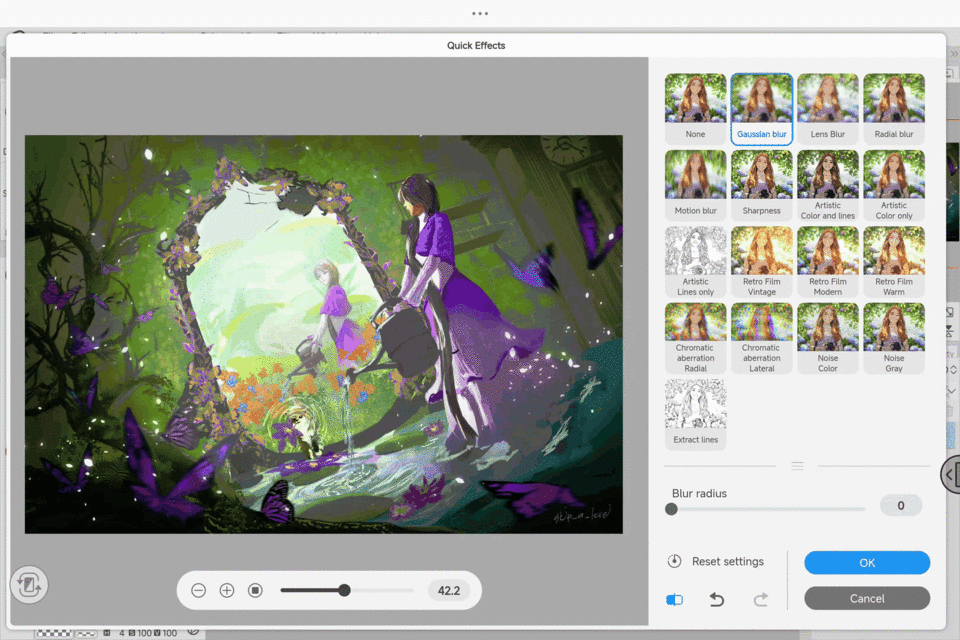Viewport: 960px width, 640px height.
Task: Click the redo arrow icon
Action: (760, 599)
